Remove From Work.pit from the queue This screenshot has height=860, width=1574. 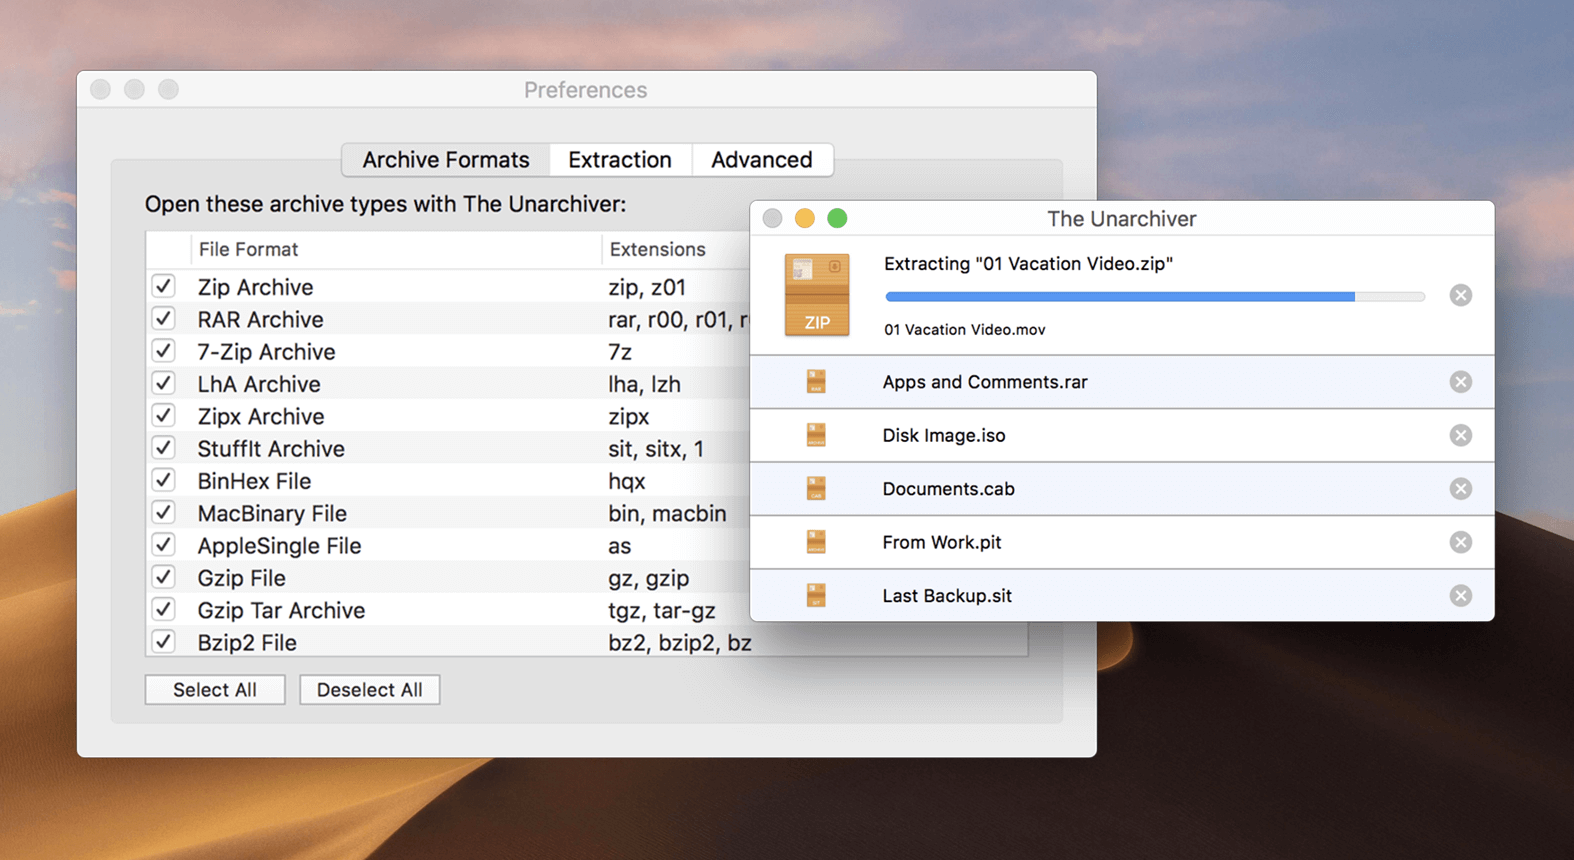point(1460,542)
